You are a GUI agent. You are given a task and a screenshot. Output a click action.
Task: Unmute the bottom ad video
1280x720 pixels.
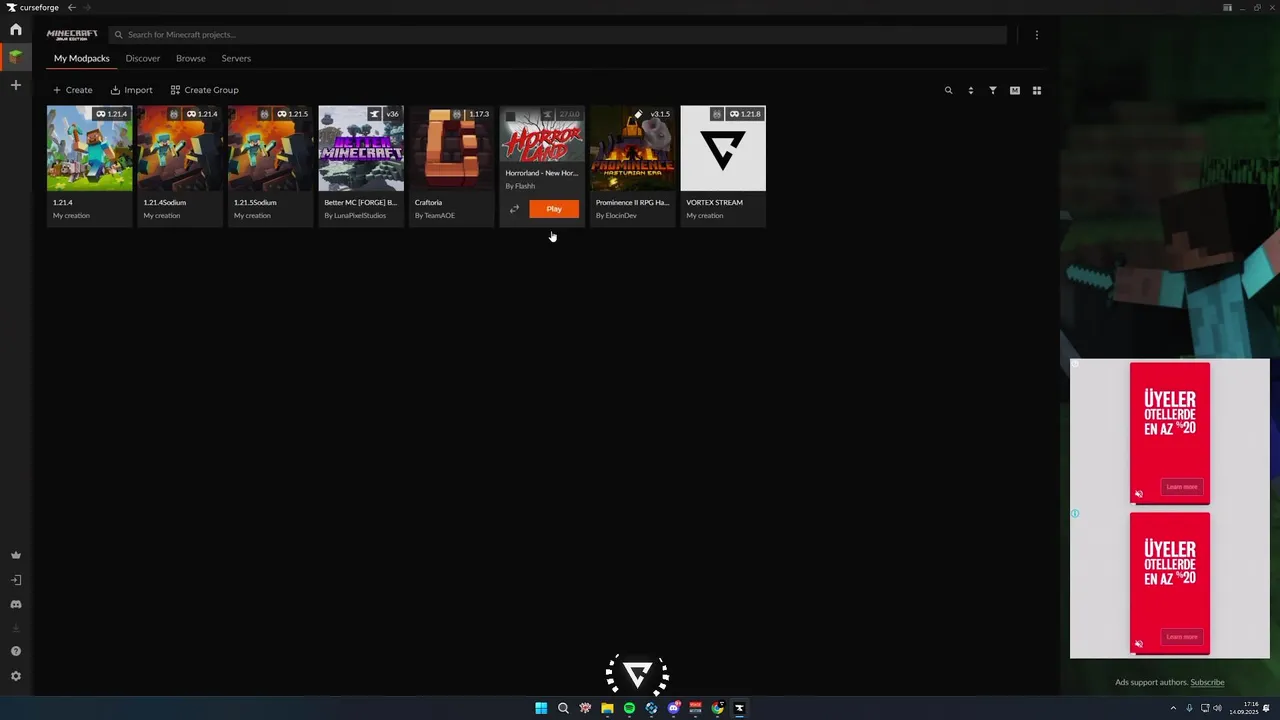[1138, 644]
